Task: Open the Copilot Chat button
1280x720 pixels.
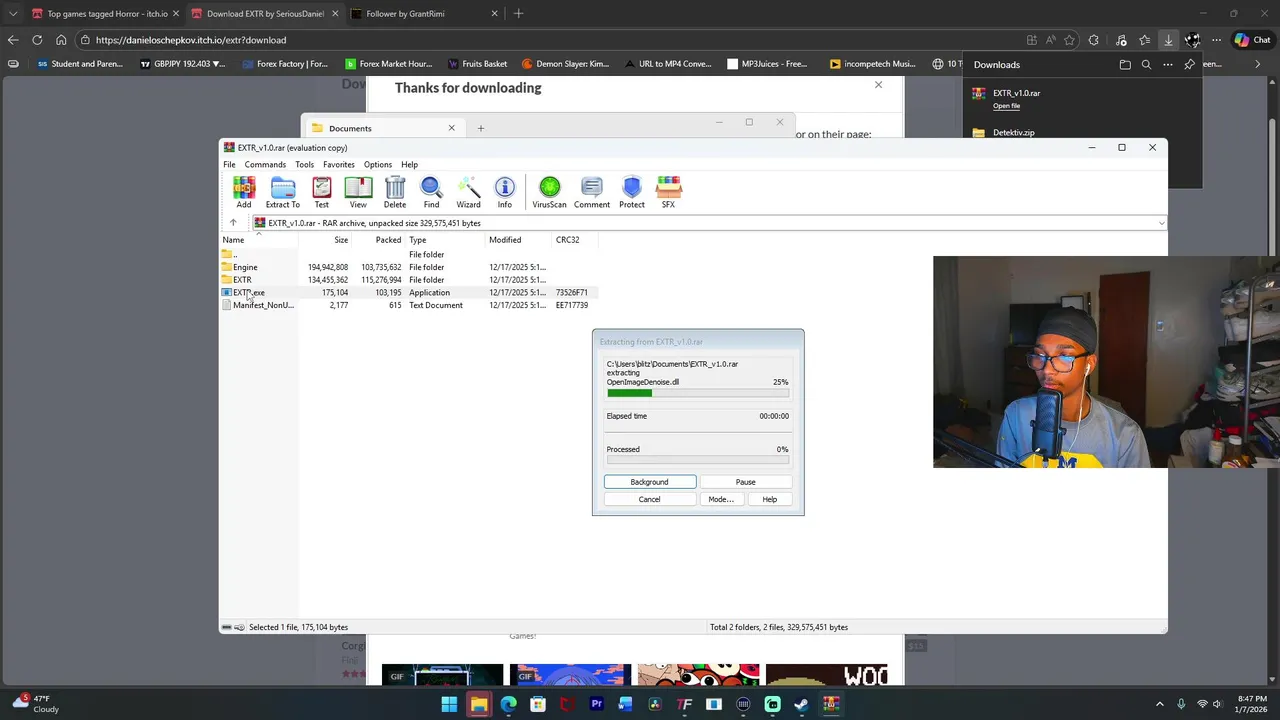Action: pos(1254,40)
